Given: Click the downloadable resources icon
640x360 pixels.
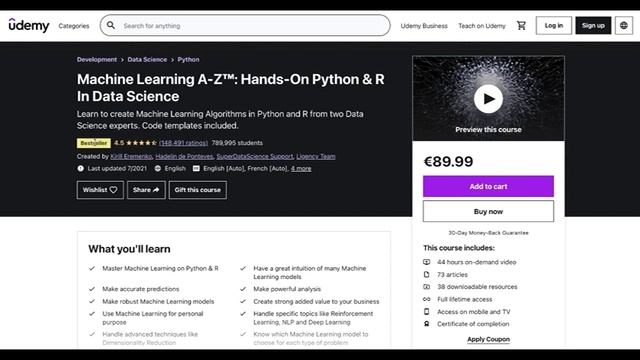Looking at the screenshot, I should point(427,287).
